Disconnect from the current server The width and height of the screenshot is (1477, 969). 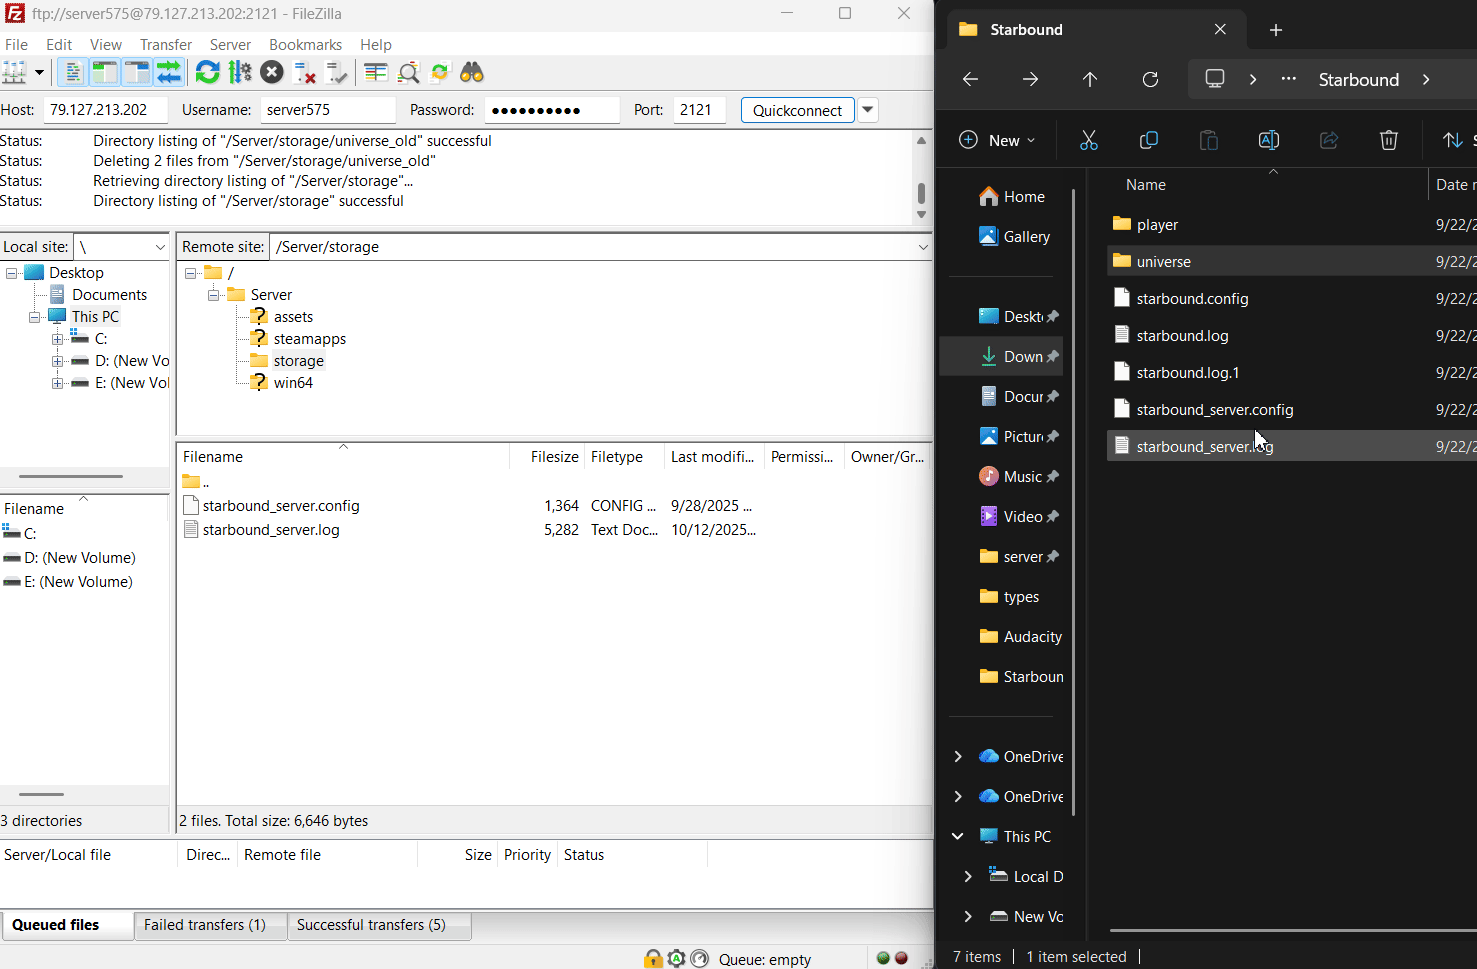(305, 72)
